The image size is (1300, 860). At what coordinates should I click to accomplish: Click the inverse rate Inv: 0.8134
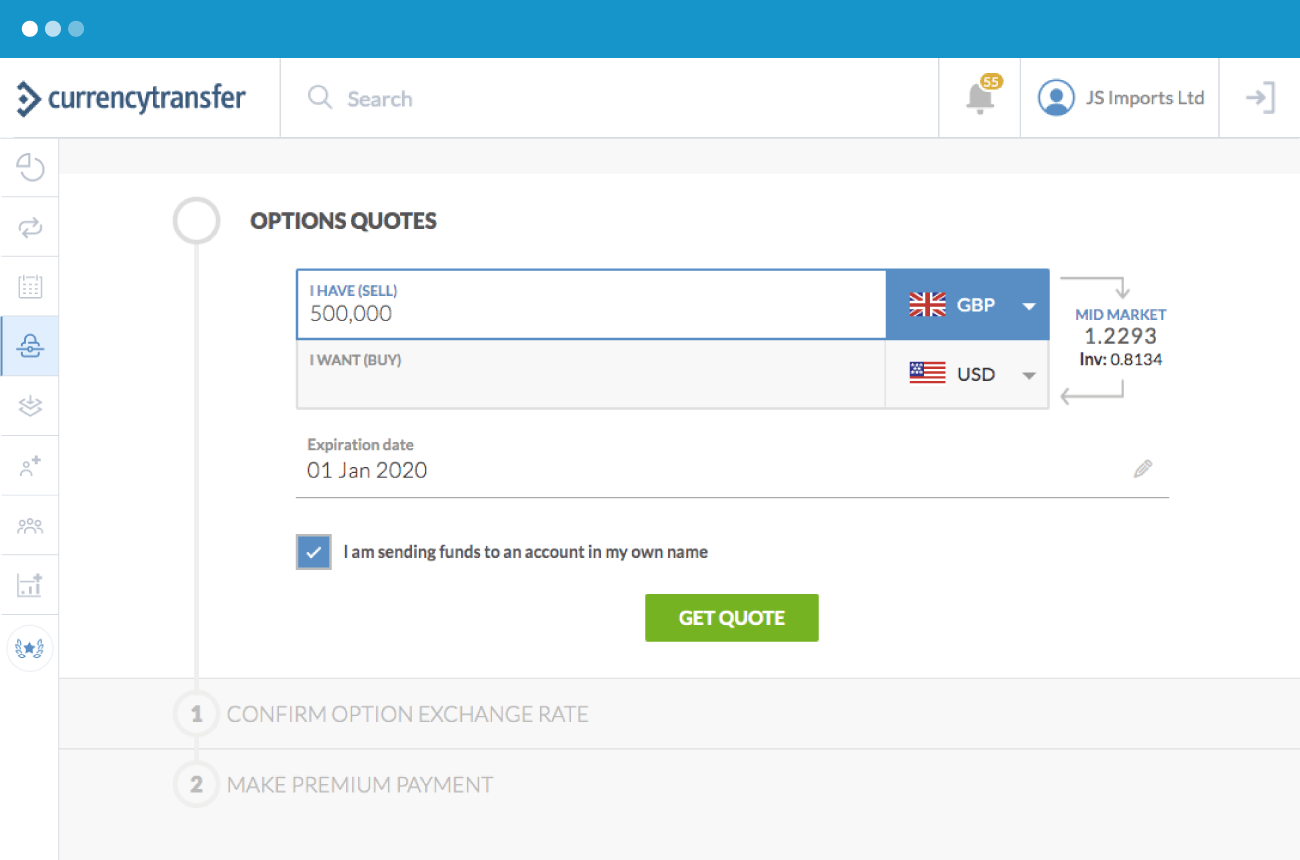(1121, 359)
